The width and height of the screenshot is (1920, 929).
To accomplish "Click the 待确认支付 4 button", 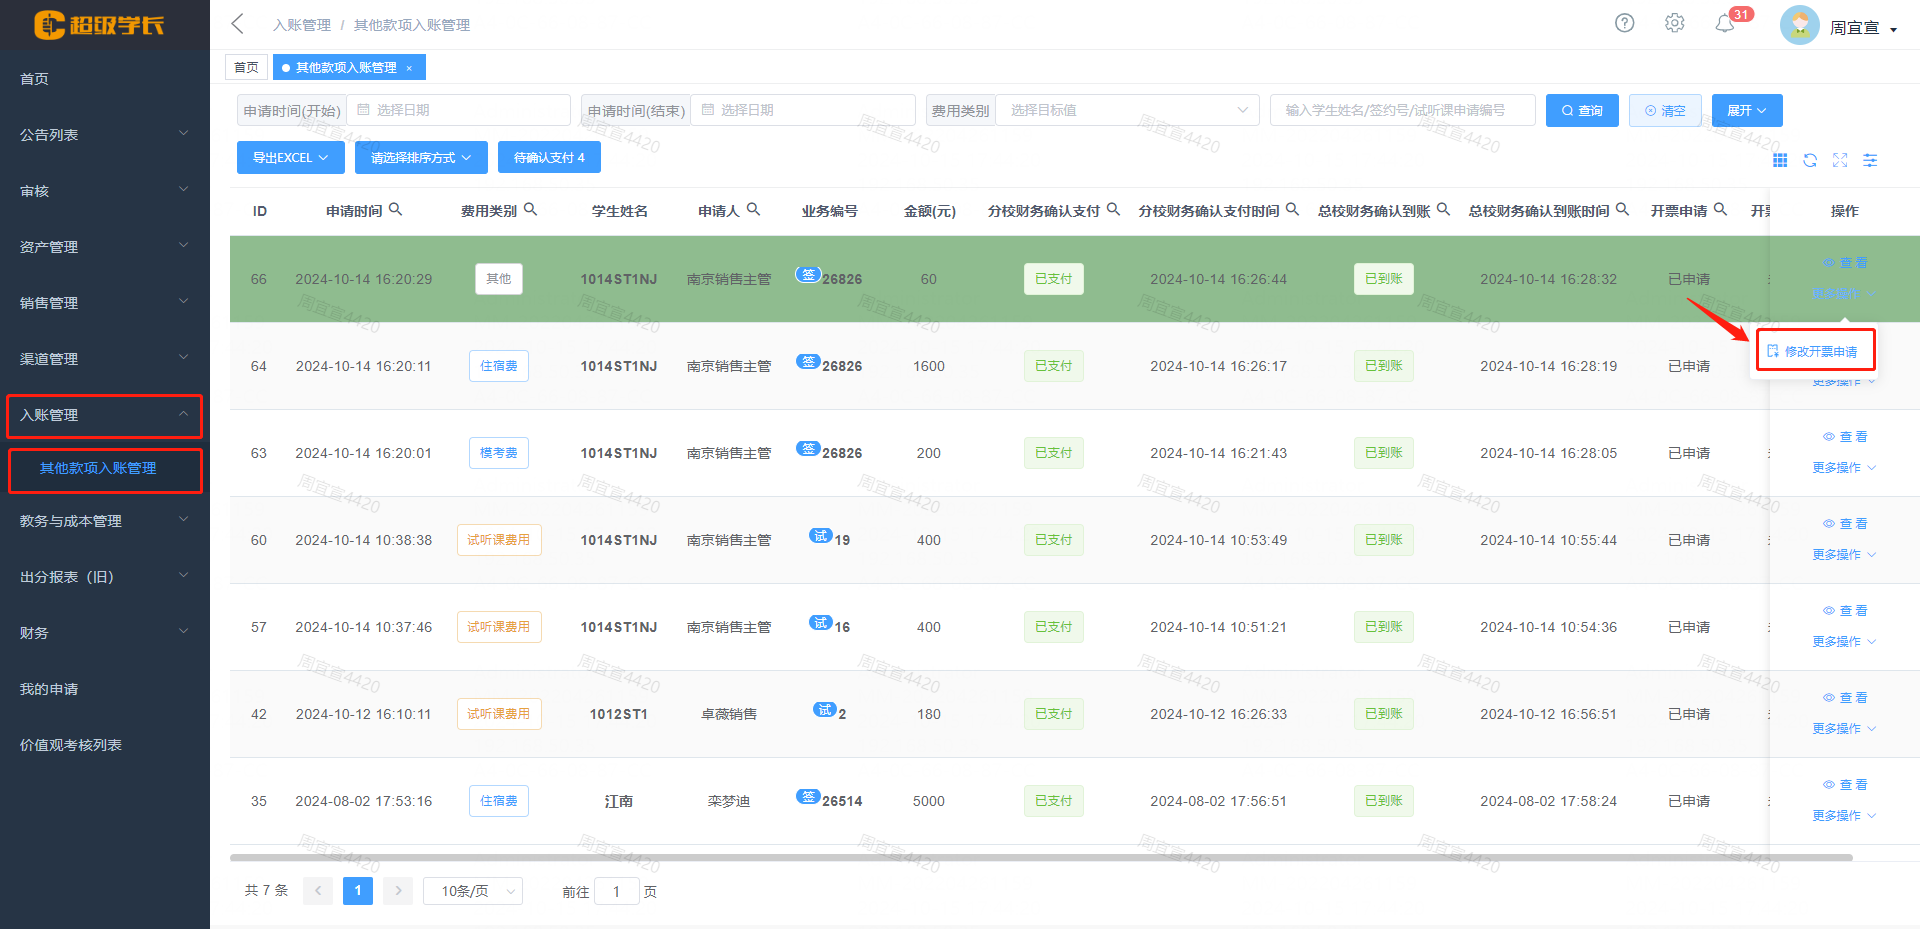I will click(x=548, y=157).
